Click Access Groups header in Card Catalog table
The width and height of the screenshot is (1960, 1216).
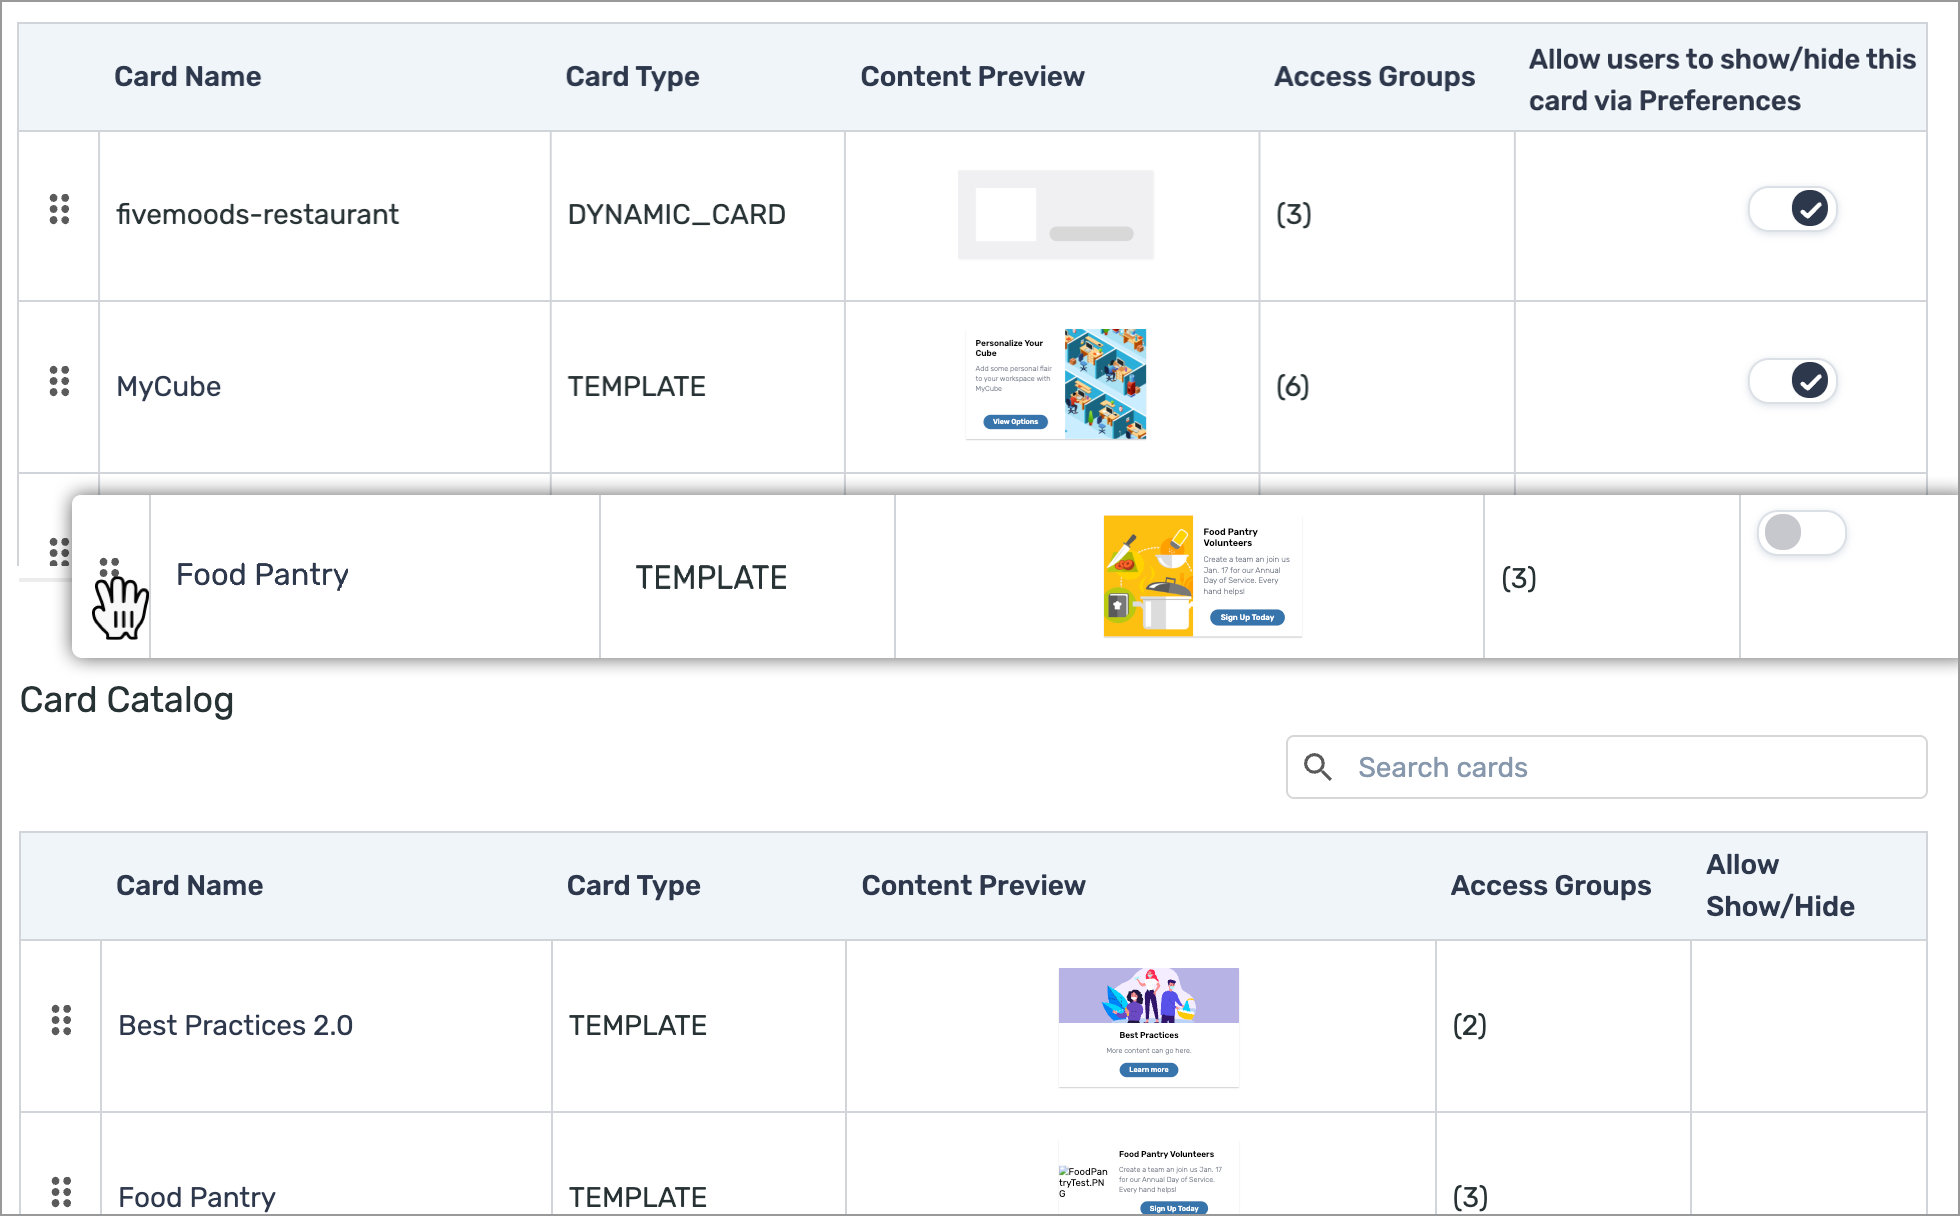tap(1551, 885)
